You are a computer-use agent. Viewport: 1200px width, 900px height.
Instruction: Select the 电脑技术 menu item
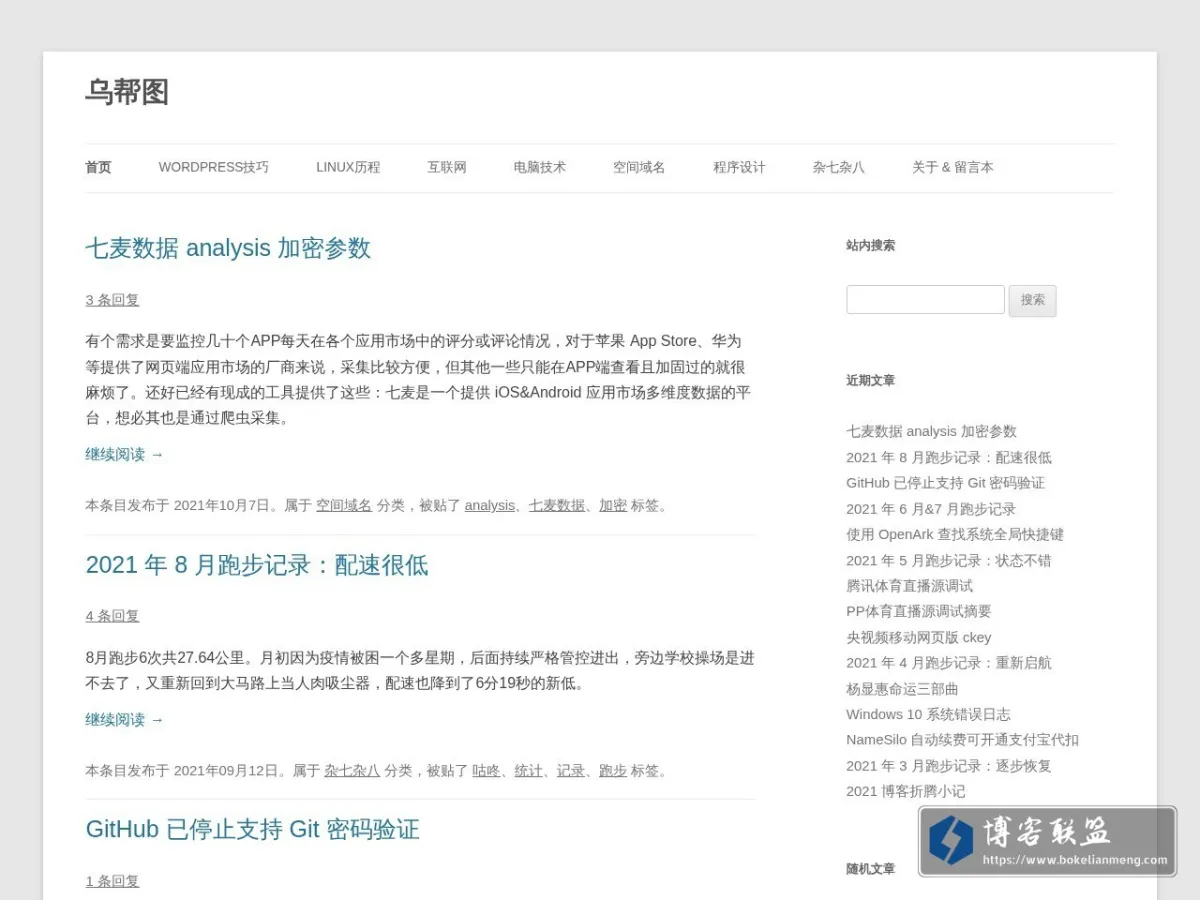(540, 167)
